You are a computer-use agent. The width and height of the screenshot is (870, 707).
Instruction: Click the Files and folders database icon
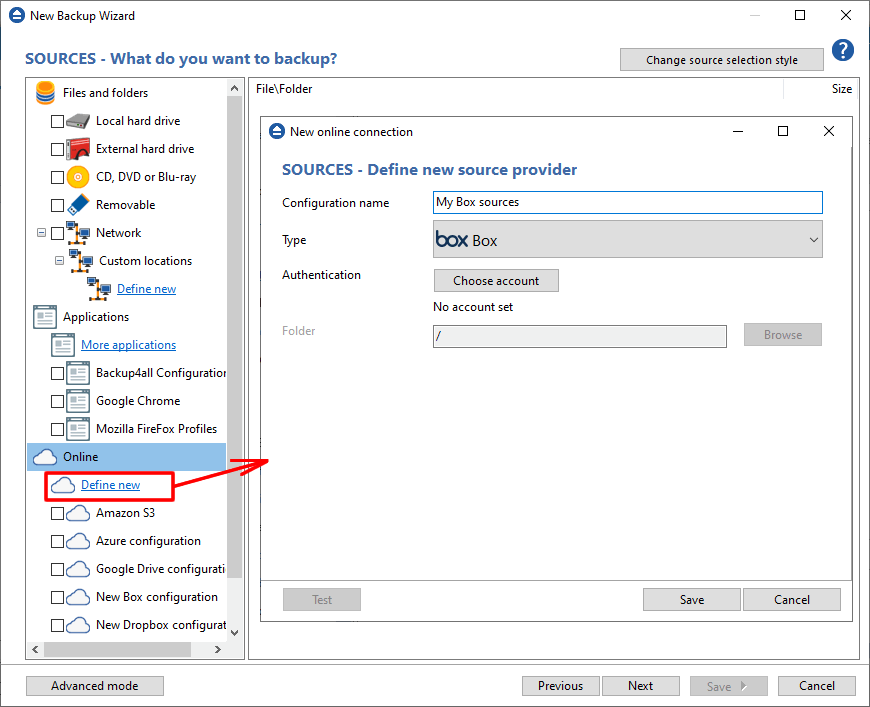(x=45, y=93)
